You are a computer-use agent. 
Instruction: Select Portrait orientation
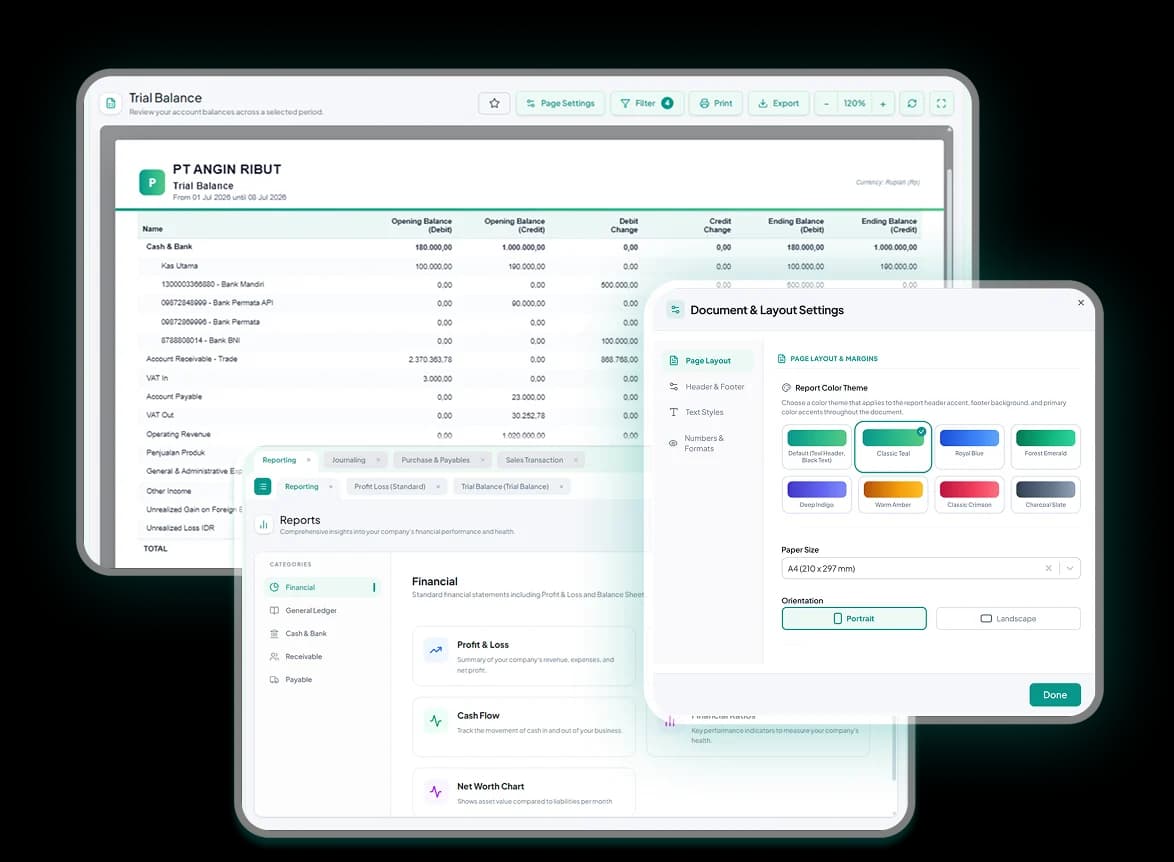click(x=854, y=619)
